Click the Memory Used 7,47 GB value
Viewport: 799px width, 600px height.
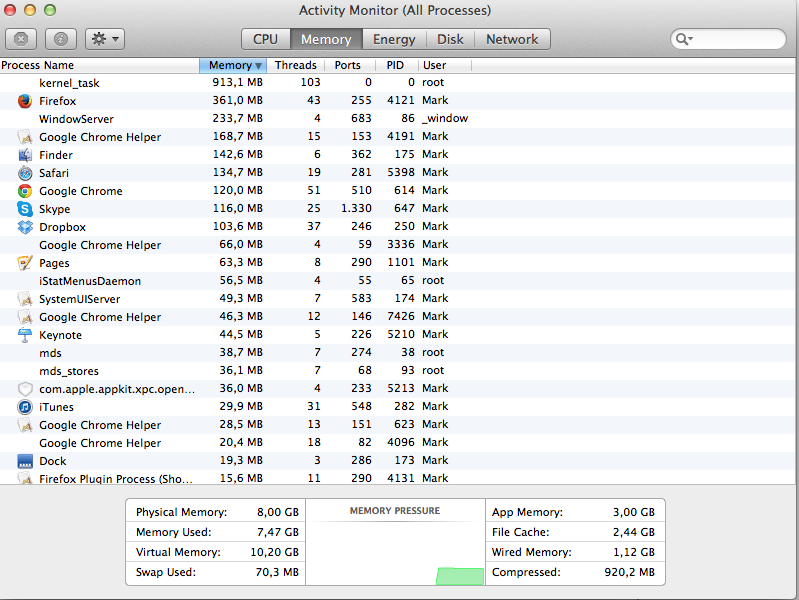[x=278, y=532]
